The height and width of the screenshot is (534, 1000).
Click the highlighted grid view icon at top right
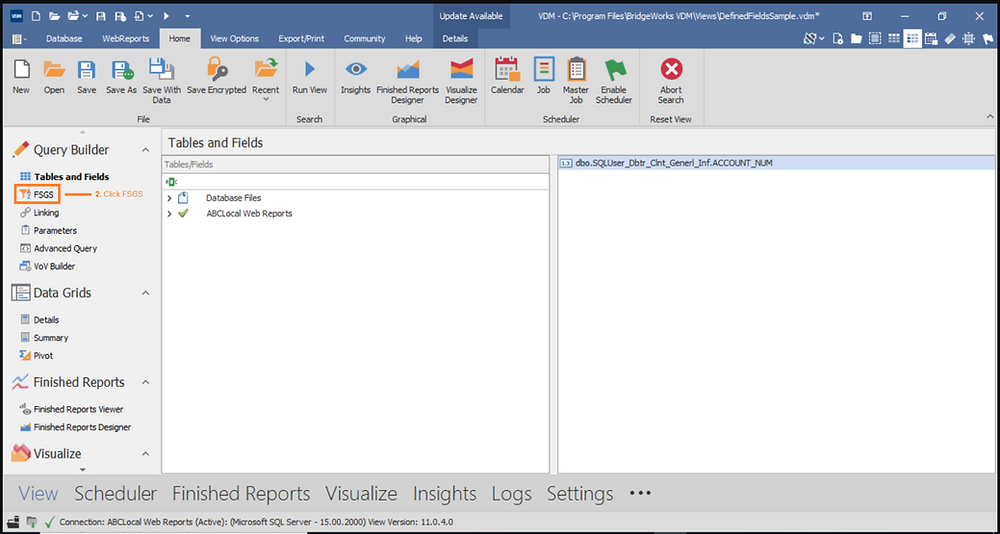(912, 39)
